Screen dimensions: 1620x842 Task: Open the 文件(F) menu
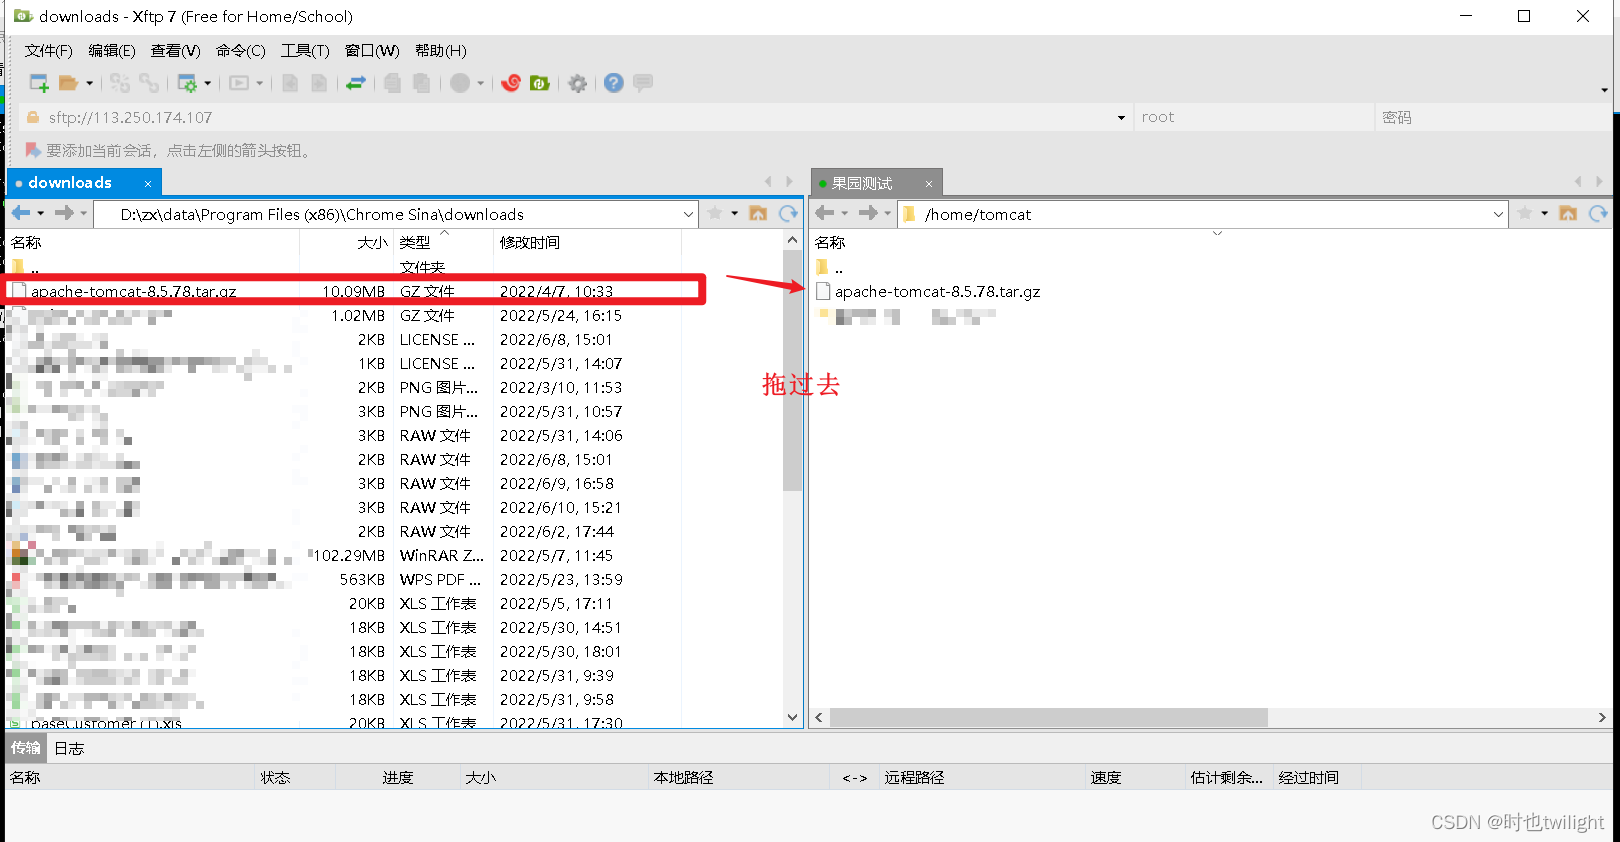coord(49,51)
